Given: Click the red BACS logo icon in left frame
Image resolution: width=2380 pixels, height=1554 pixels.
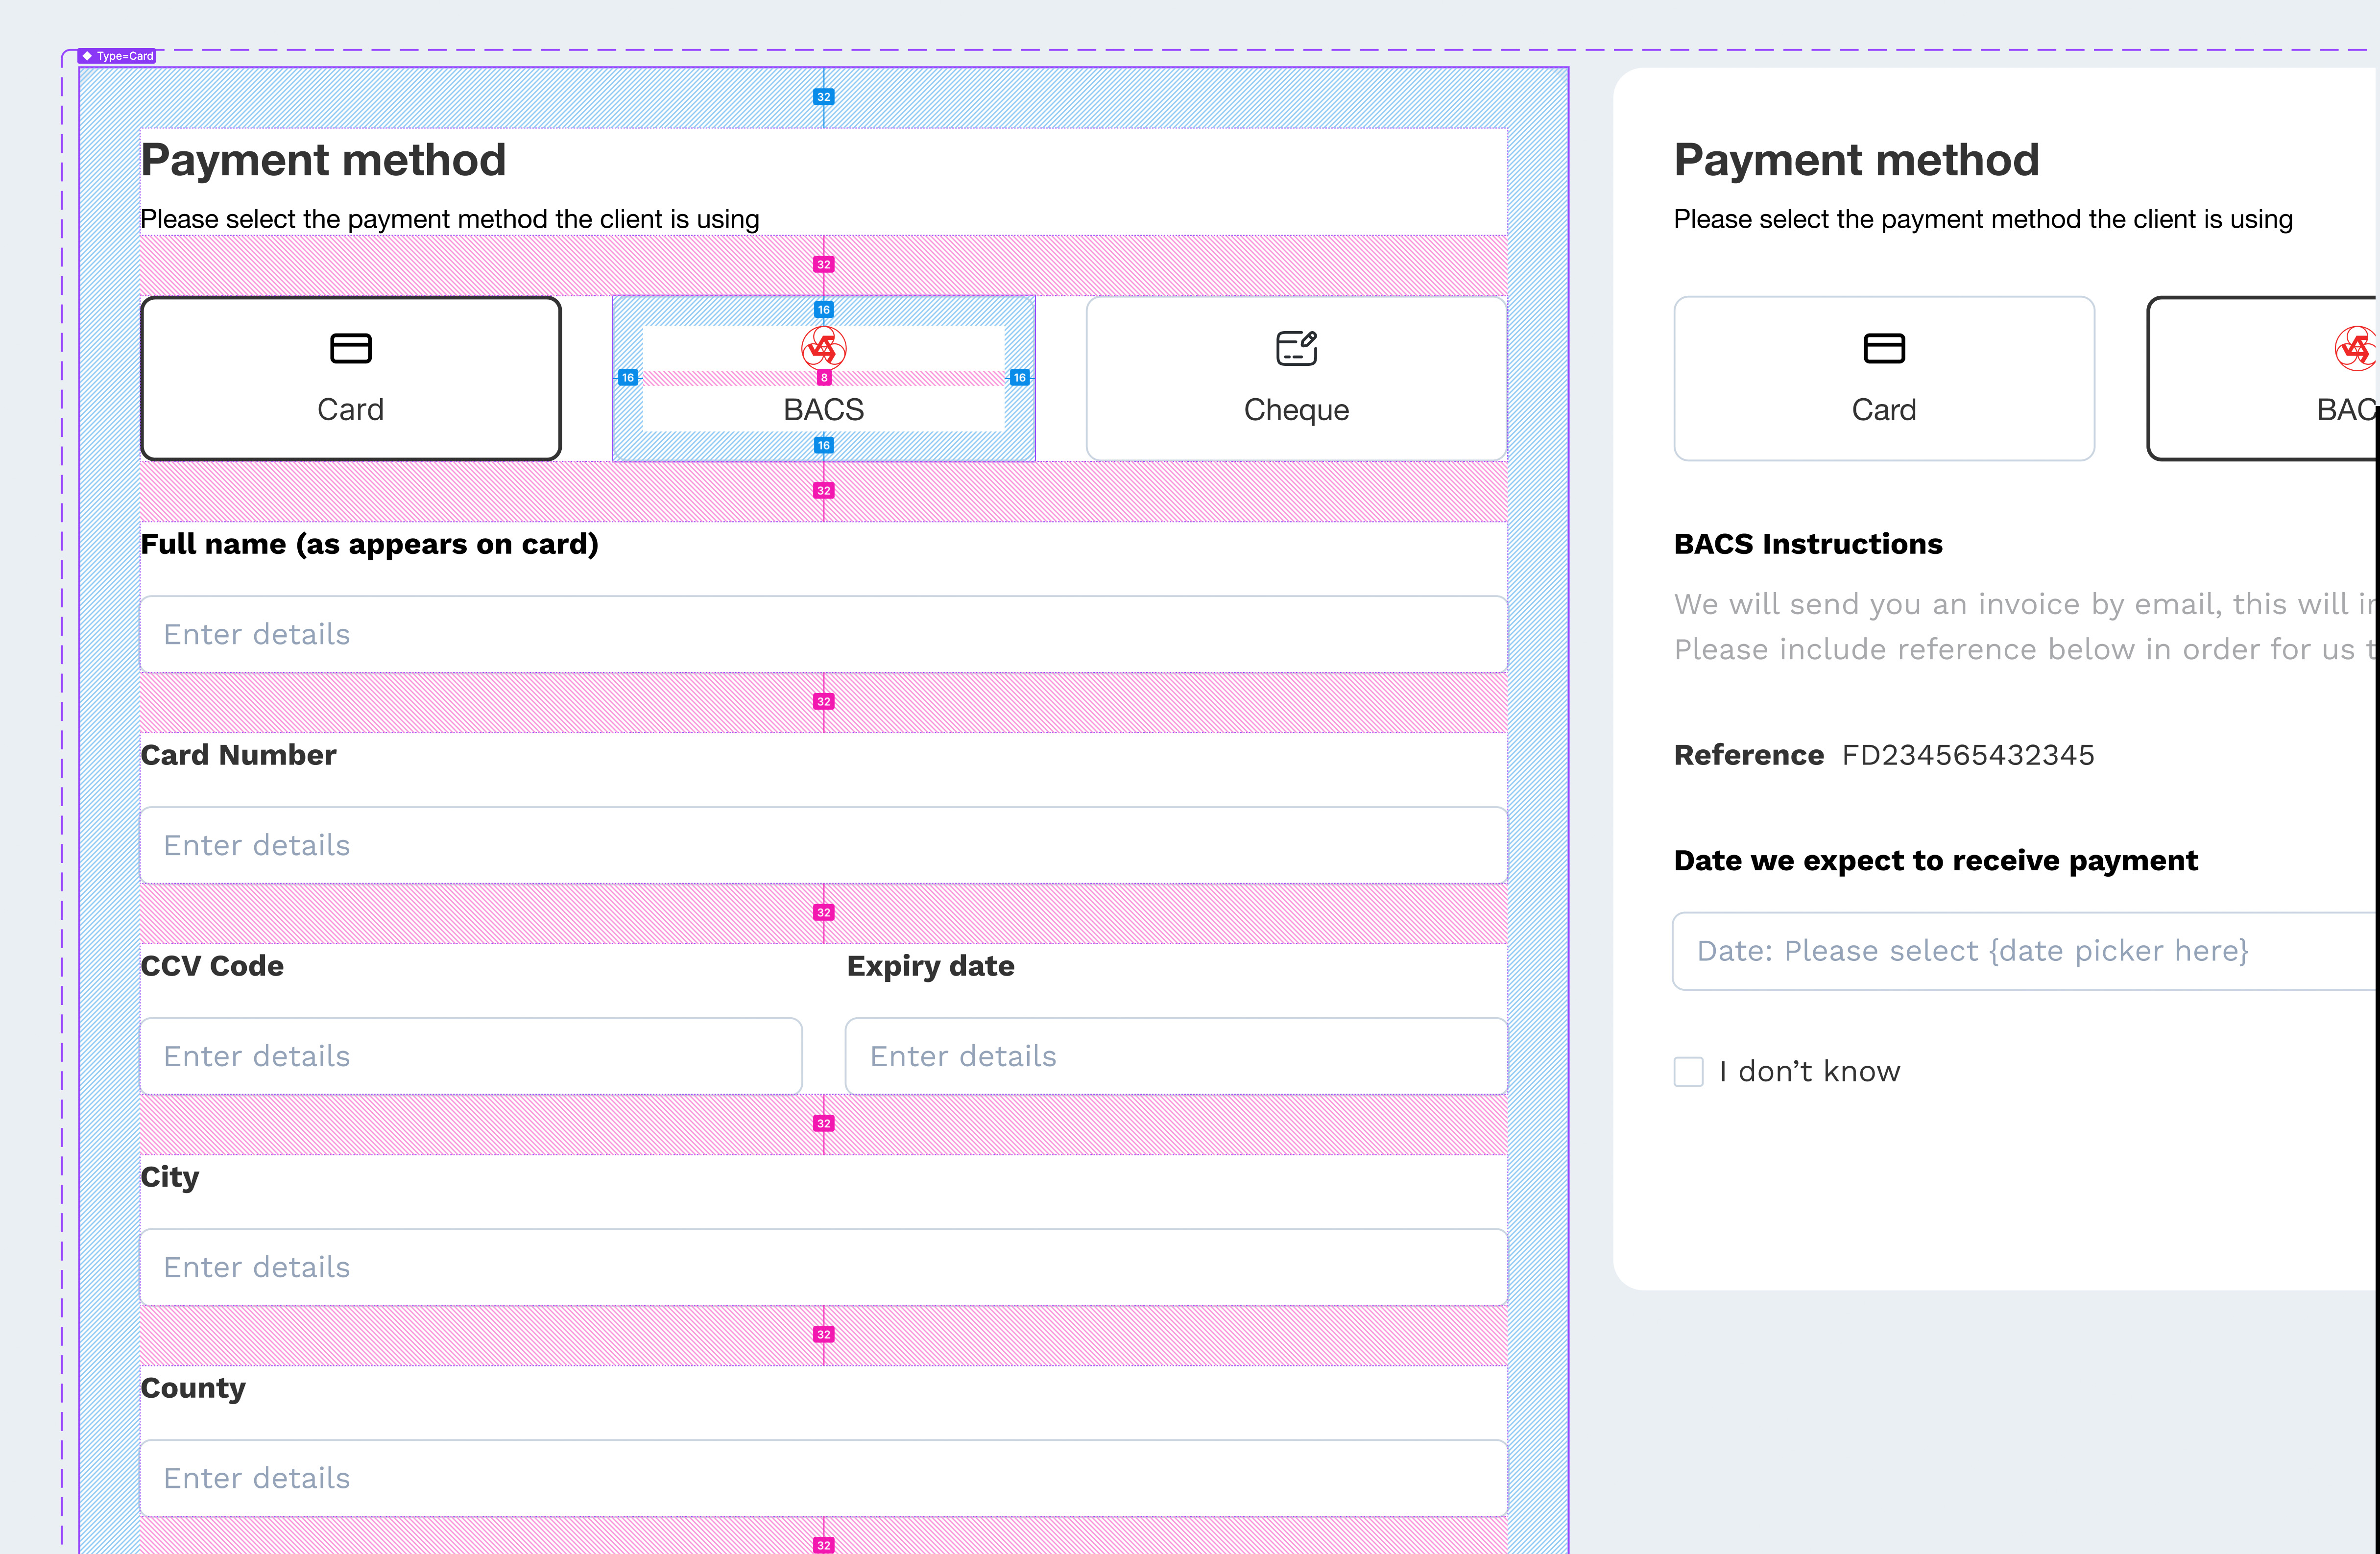Looking at the screenshot, I should click(x=824, y=348).
